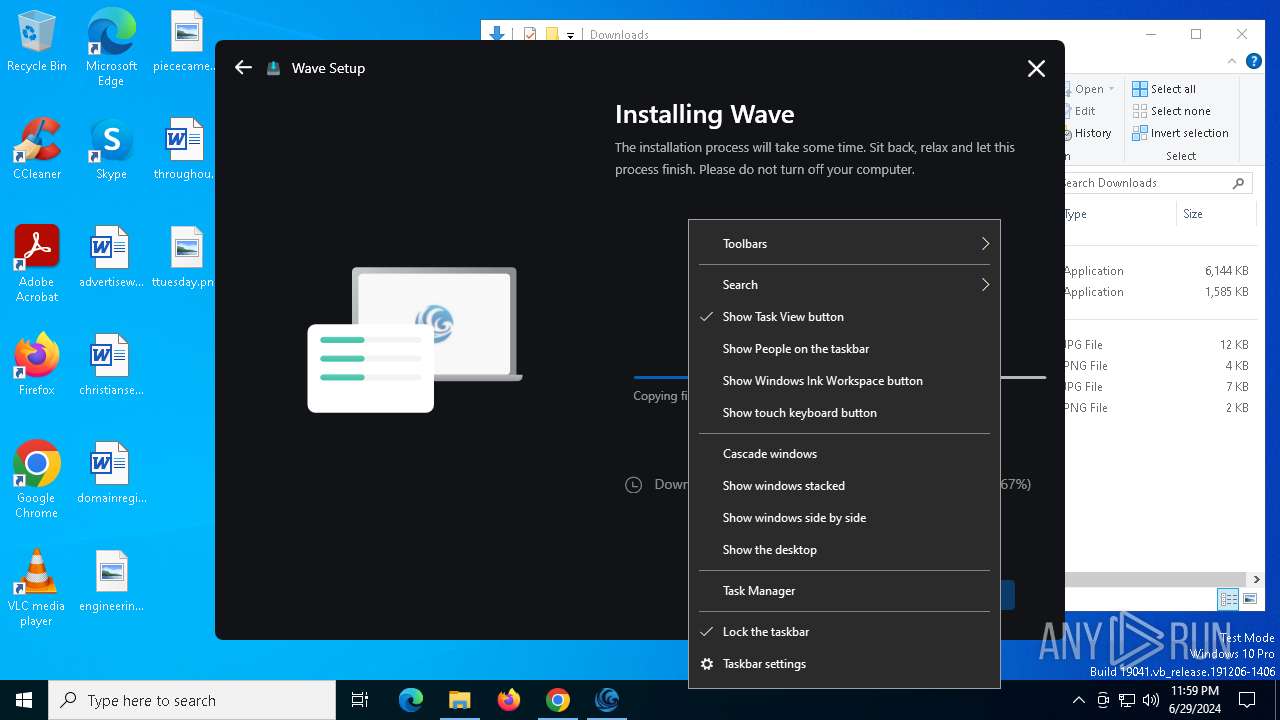
Task: Select the 6,144 KB Application row
Action: click(1159, 271)
